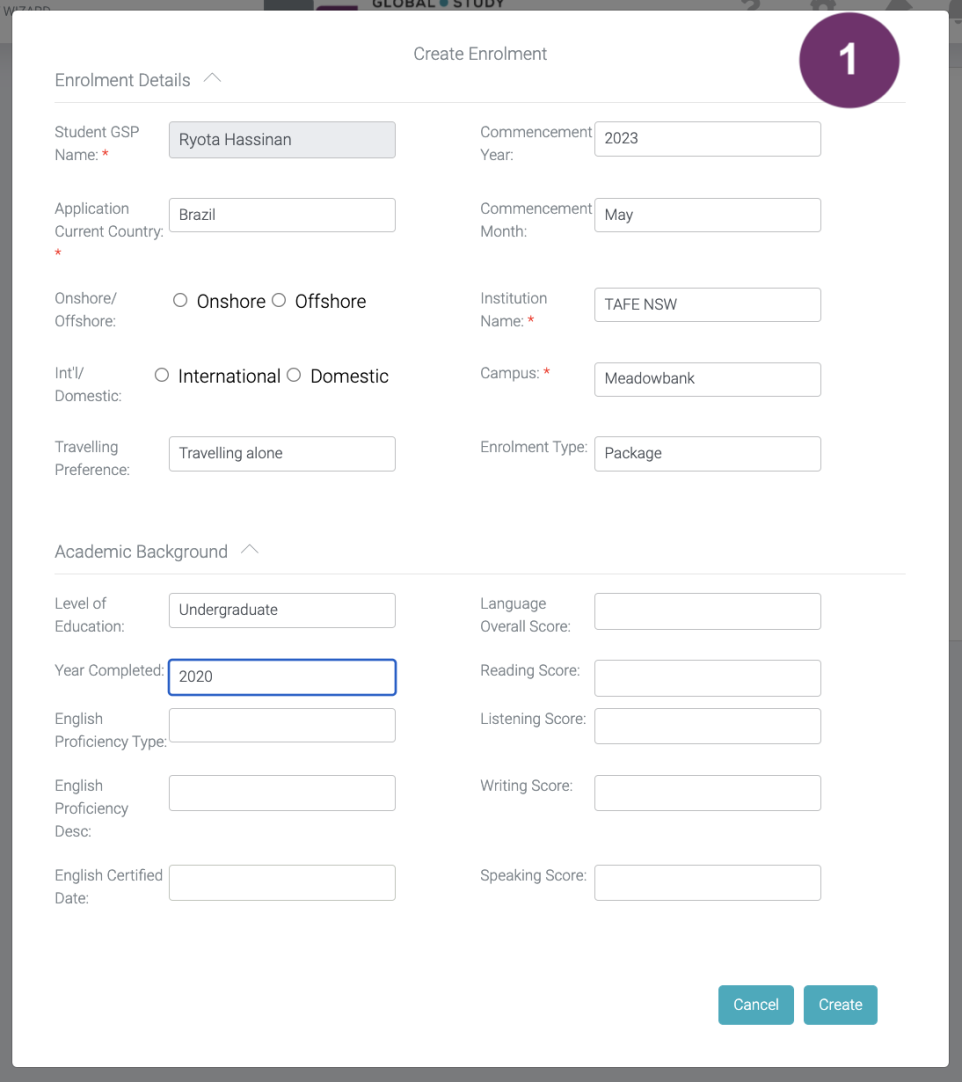Click the Cancel button
Screen dimensions: 962x1082
[x=756, y=1005]
